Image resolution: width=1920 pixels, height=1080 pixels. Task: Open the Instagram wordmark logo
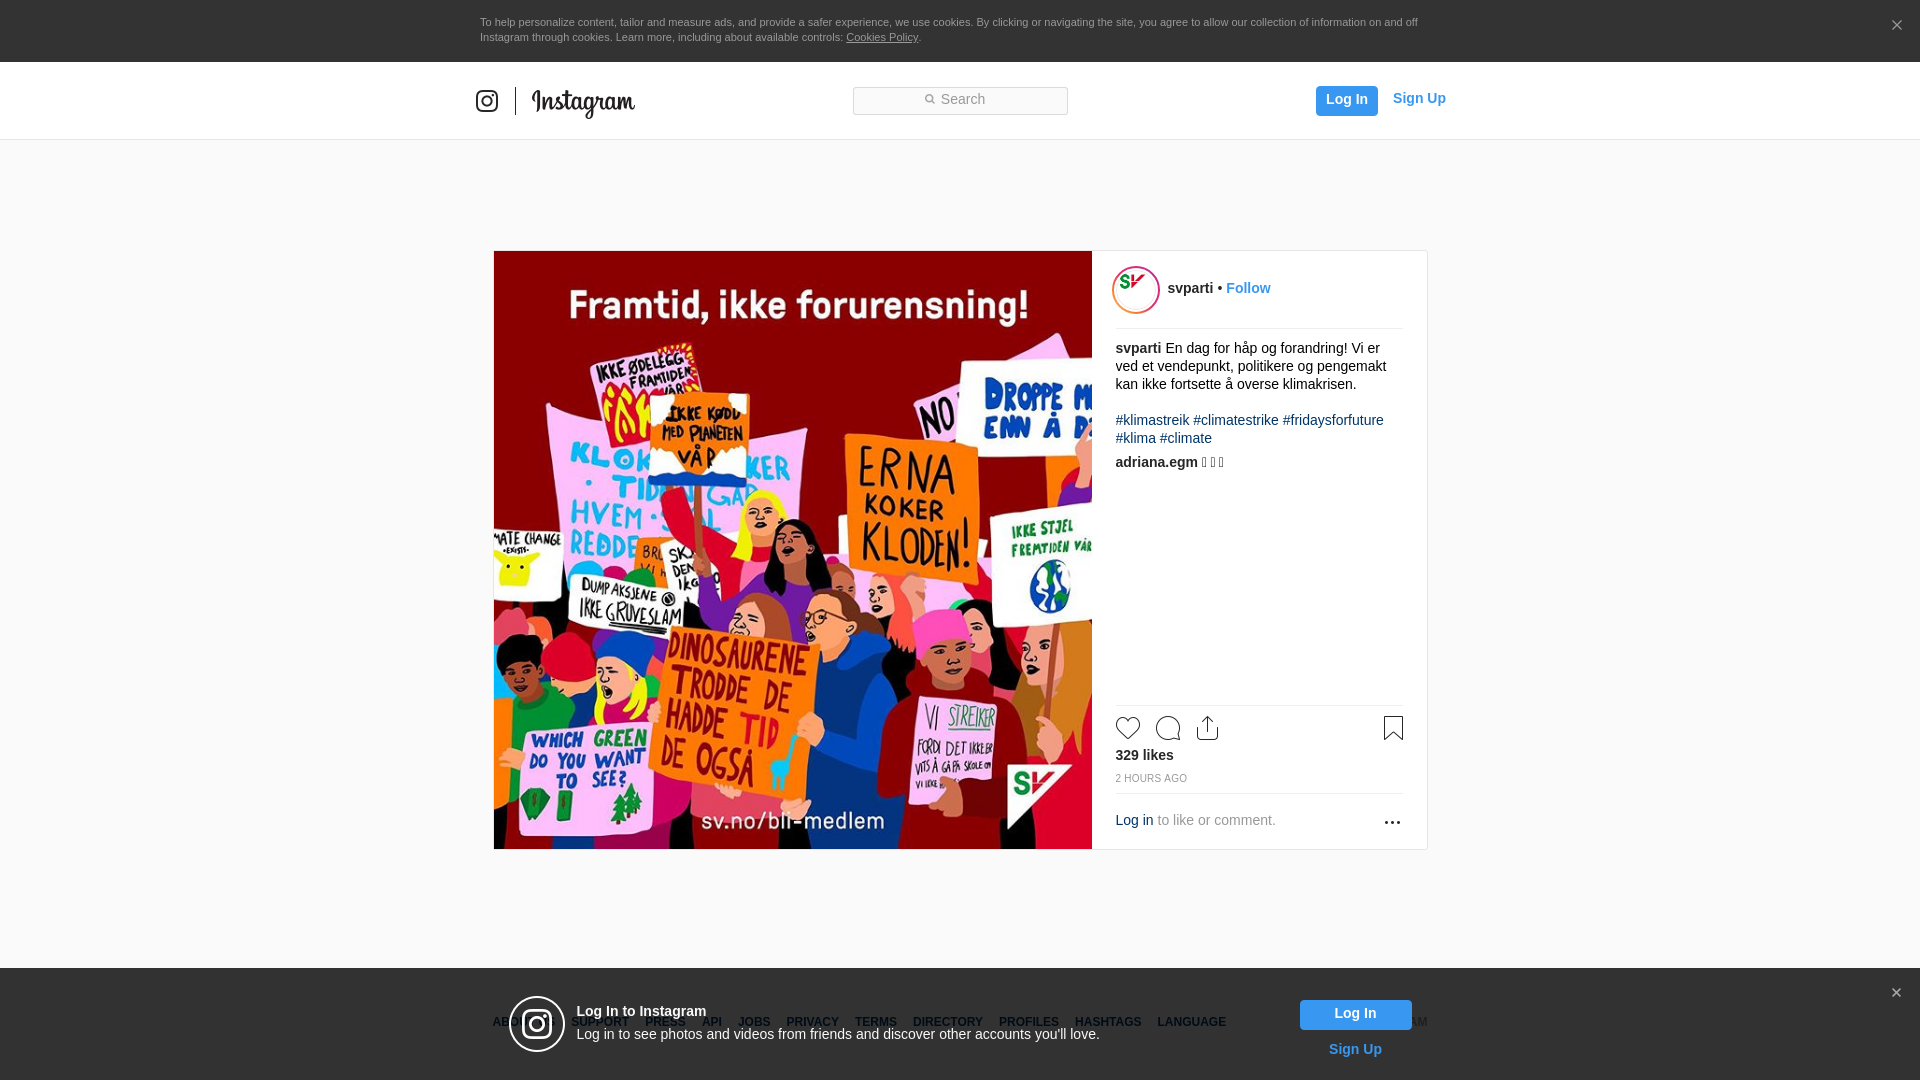tap(583, 103)
